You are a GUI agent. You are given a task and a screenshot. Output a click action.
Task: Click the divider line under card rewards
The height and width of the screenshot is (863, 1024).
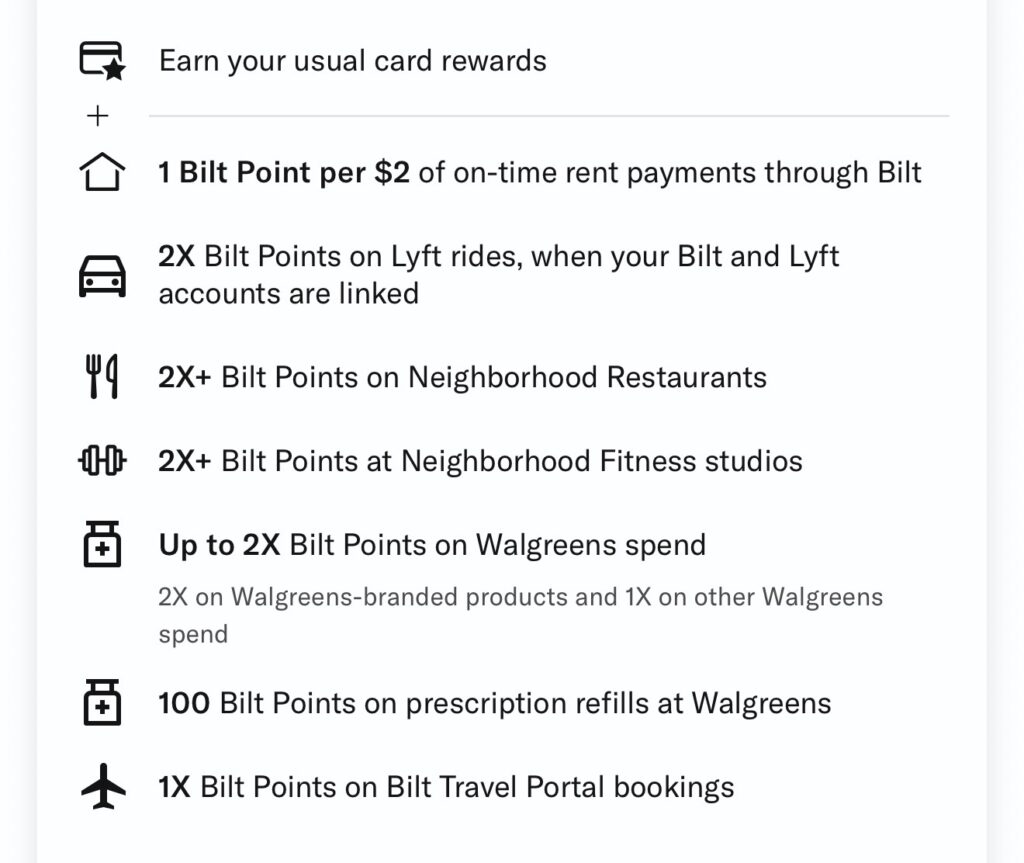[548, 117]
